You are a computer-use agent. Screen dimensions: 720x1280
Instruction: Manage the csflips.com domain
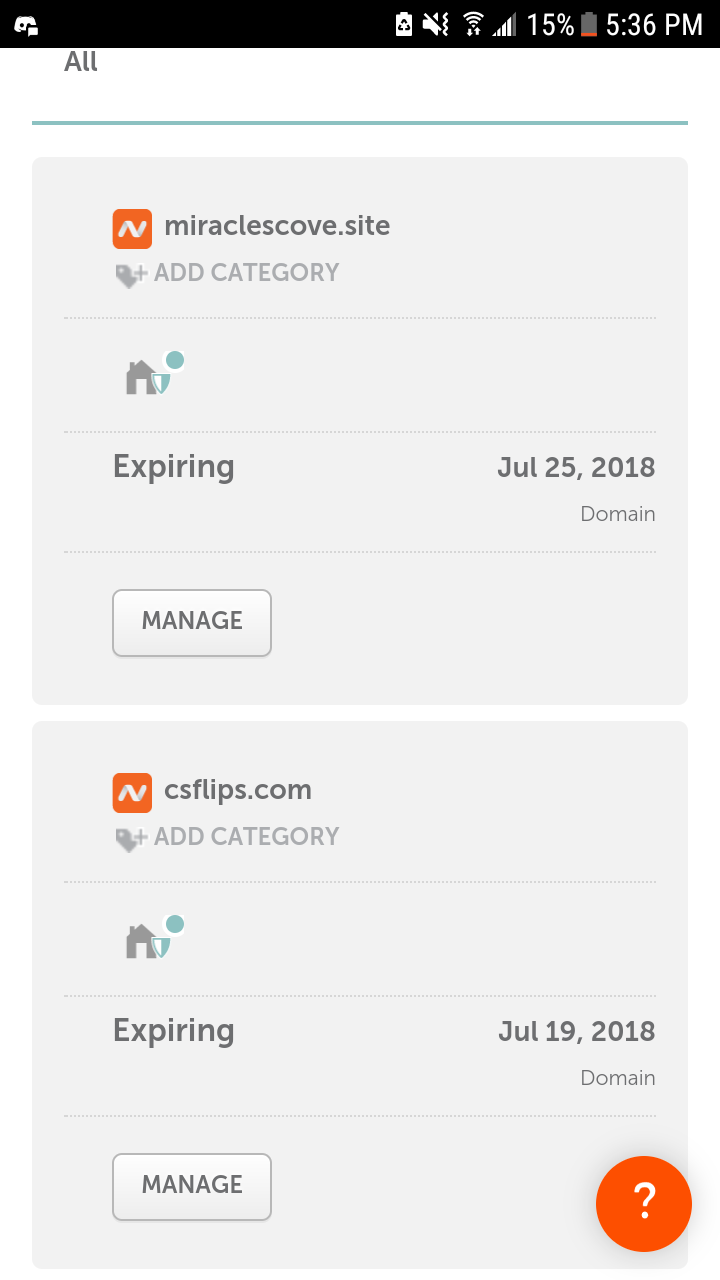coord(192,1186)
